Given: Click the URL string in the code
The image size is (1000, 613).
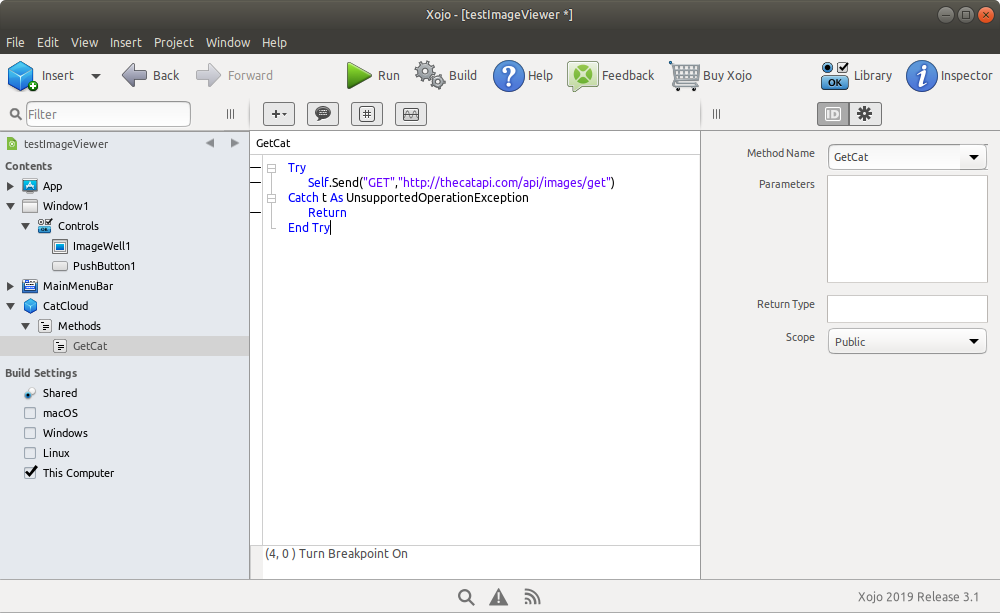Looking at the screenshot, I should tap(506, 182).
